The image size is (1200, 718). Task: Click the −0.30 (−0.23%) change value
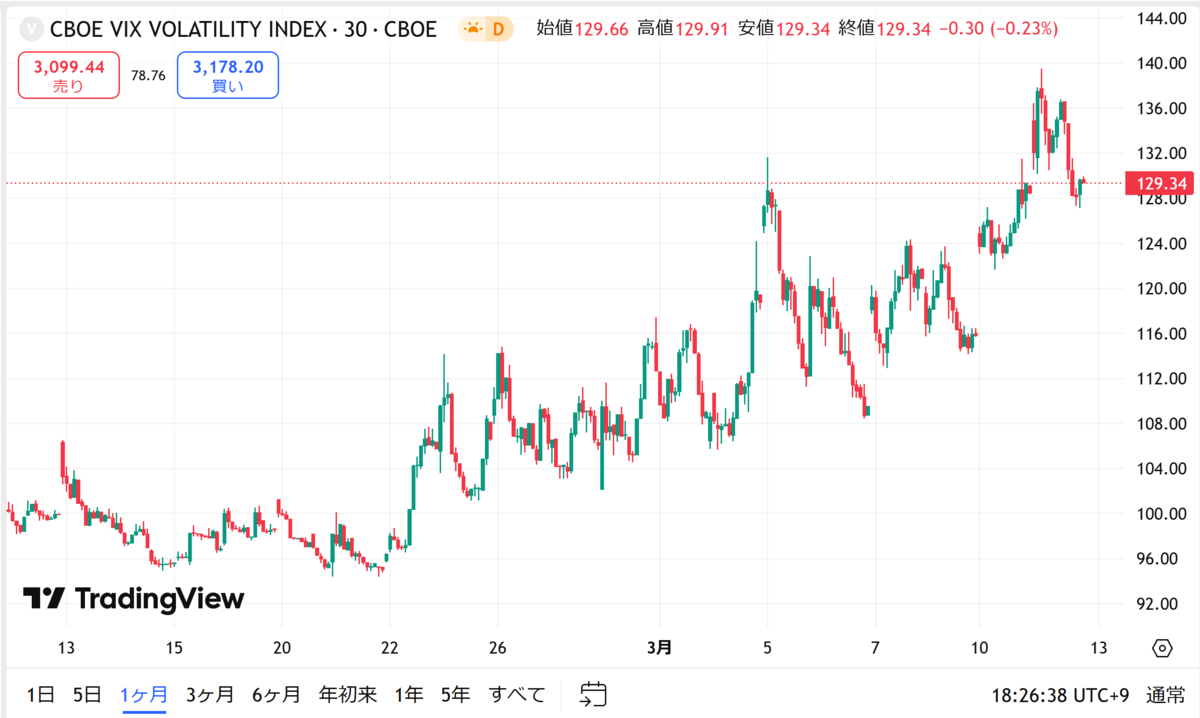tap(998, 29)
